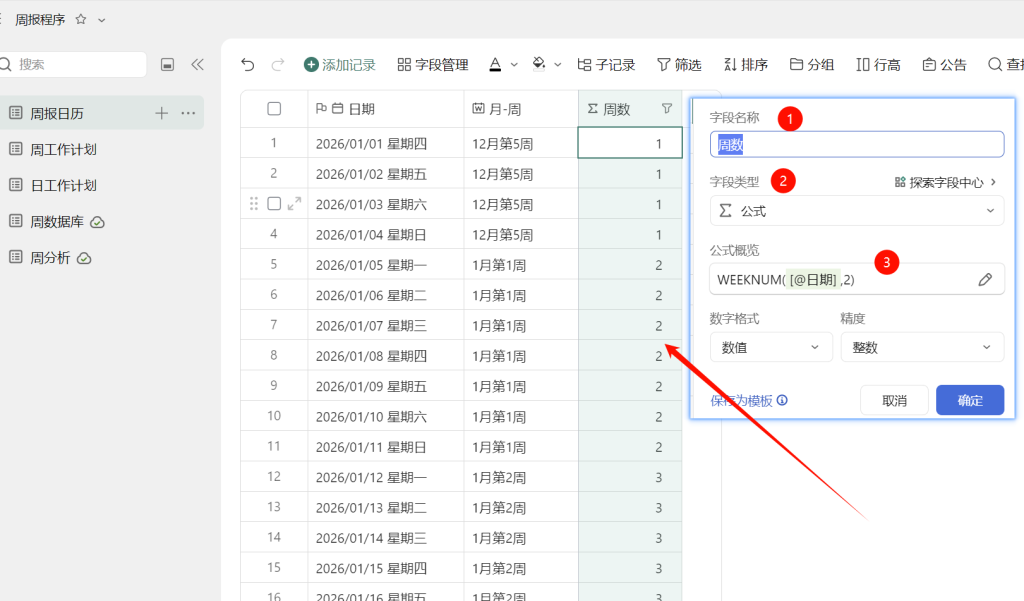The width and height of the screenshot is (1024, 601).
Task: Click the check badge beside 周分析
Action: coord(84,258)
